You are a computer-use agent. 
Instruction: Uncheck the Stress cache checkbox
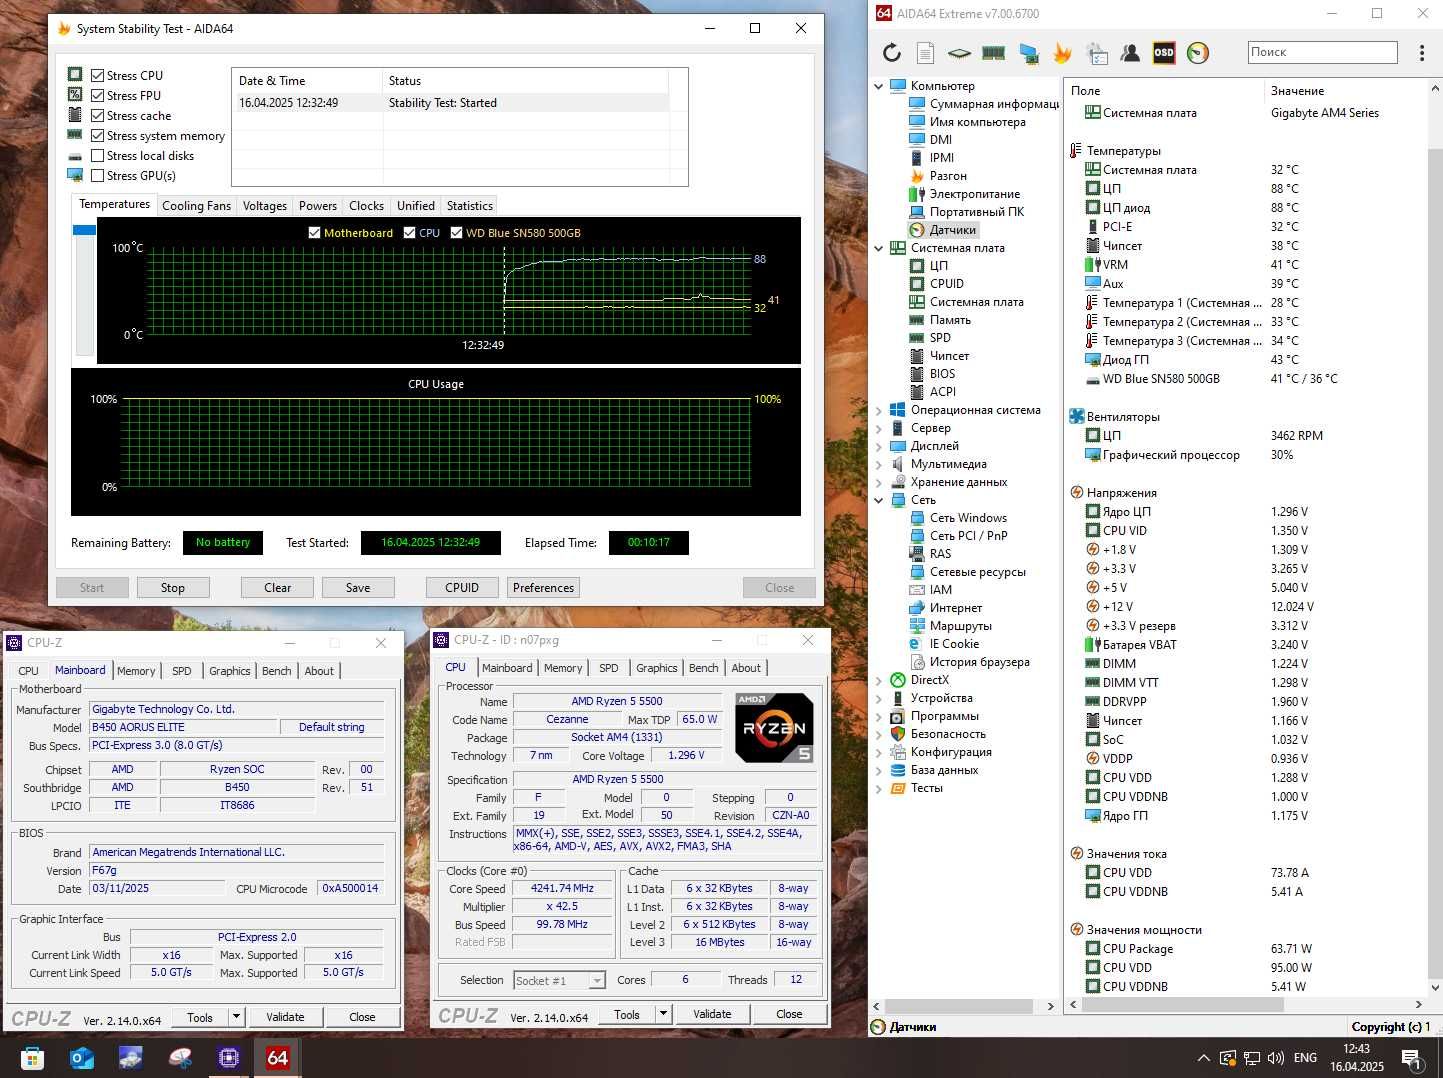[97, 116]
